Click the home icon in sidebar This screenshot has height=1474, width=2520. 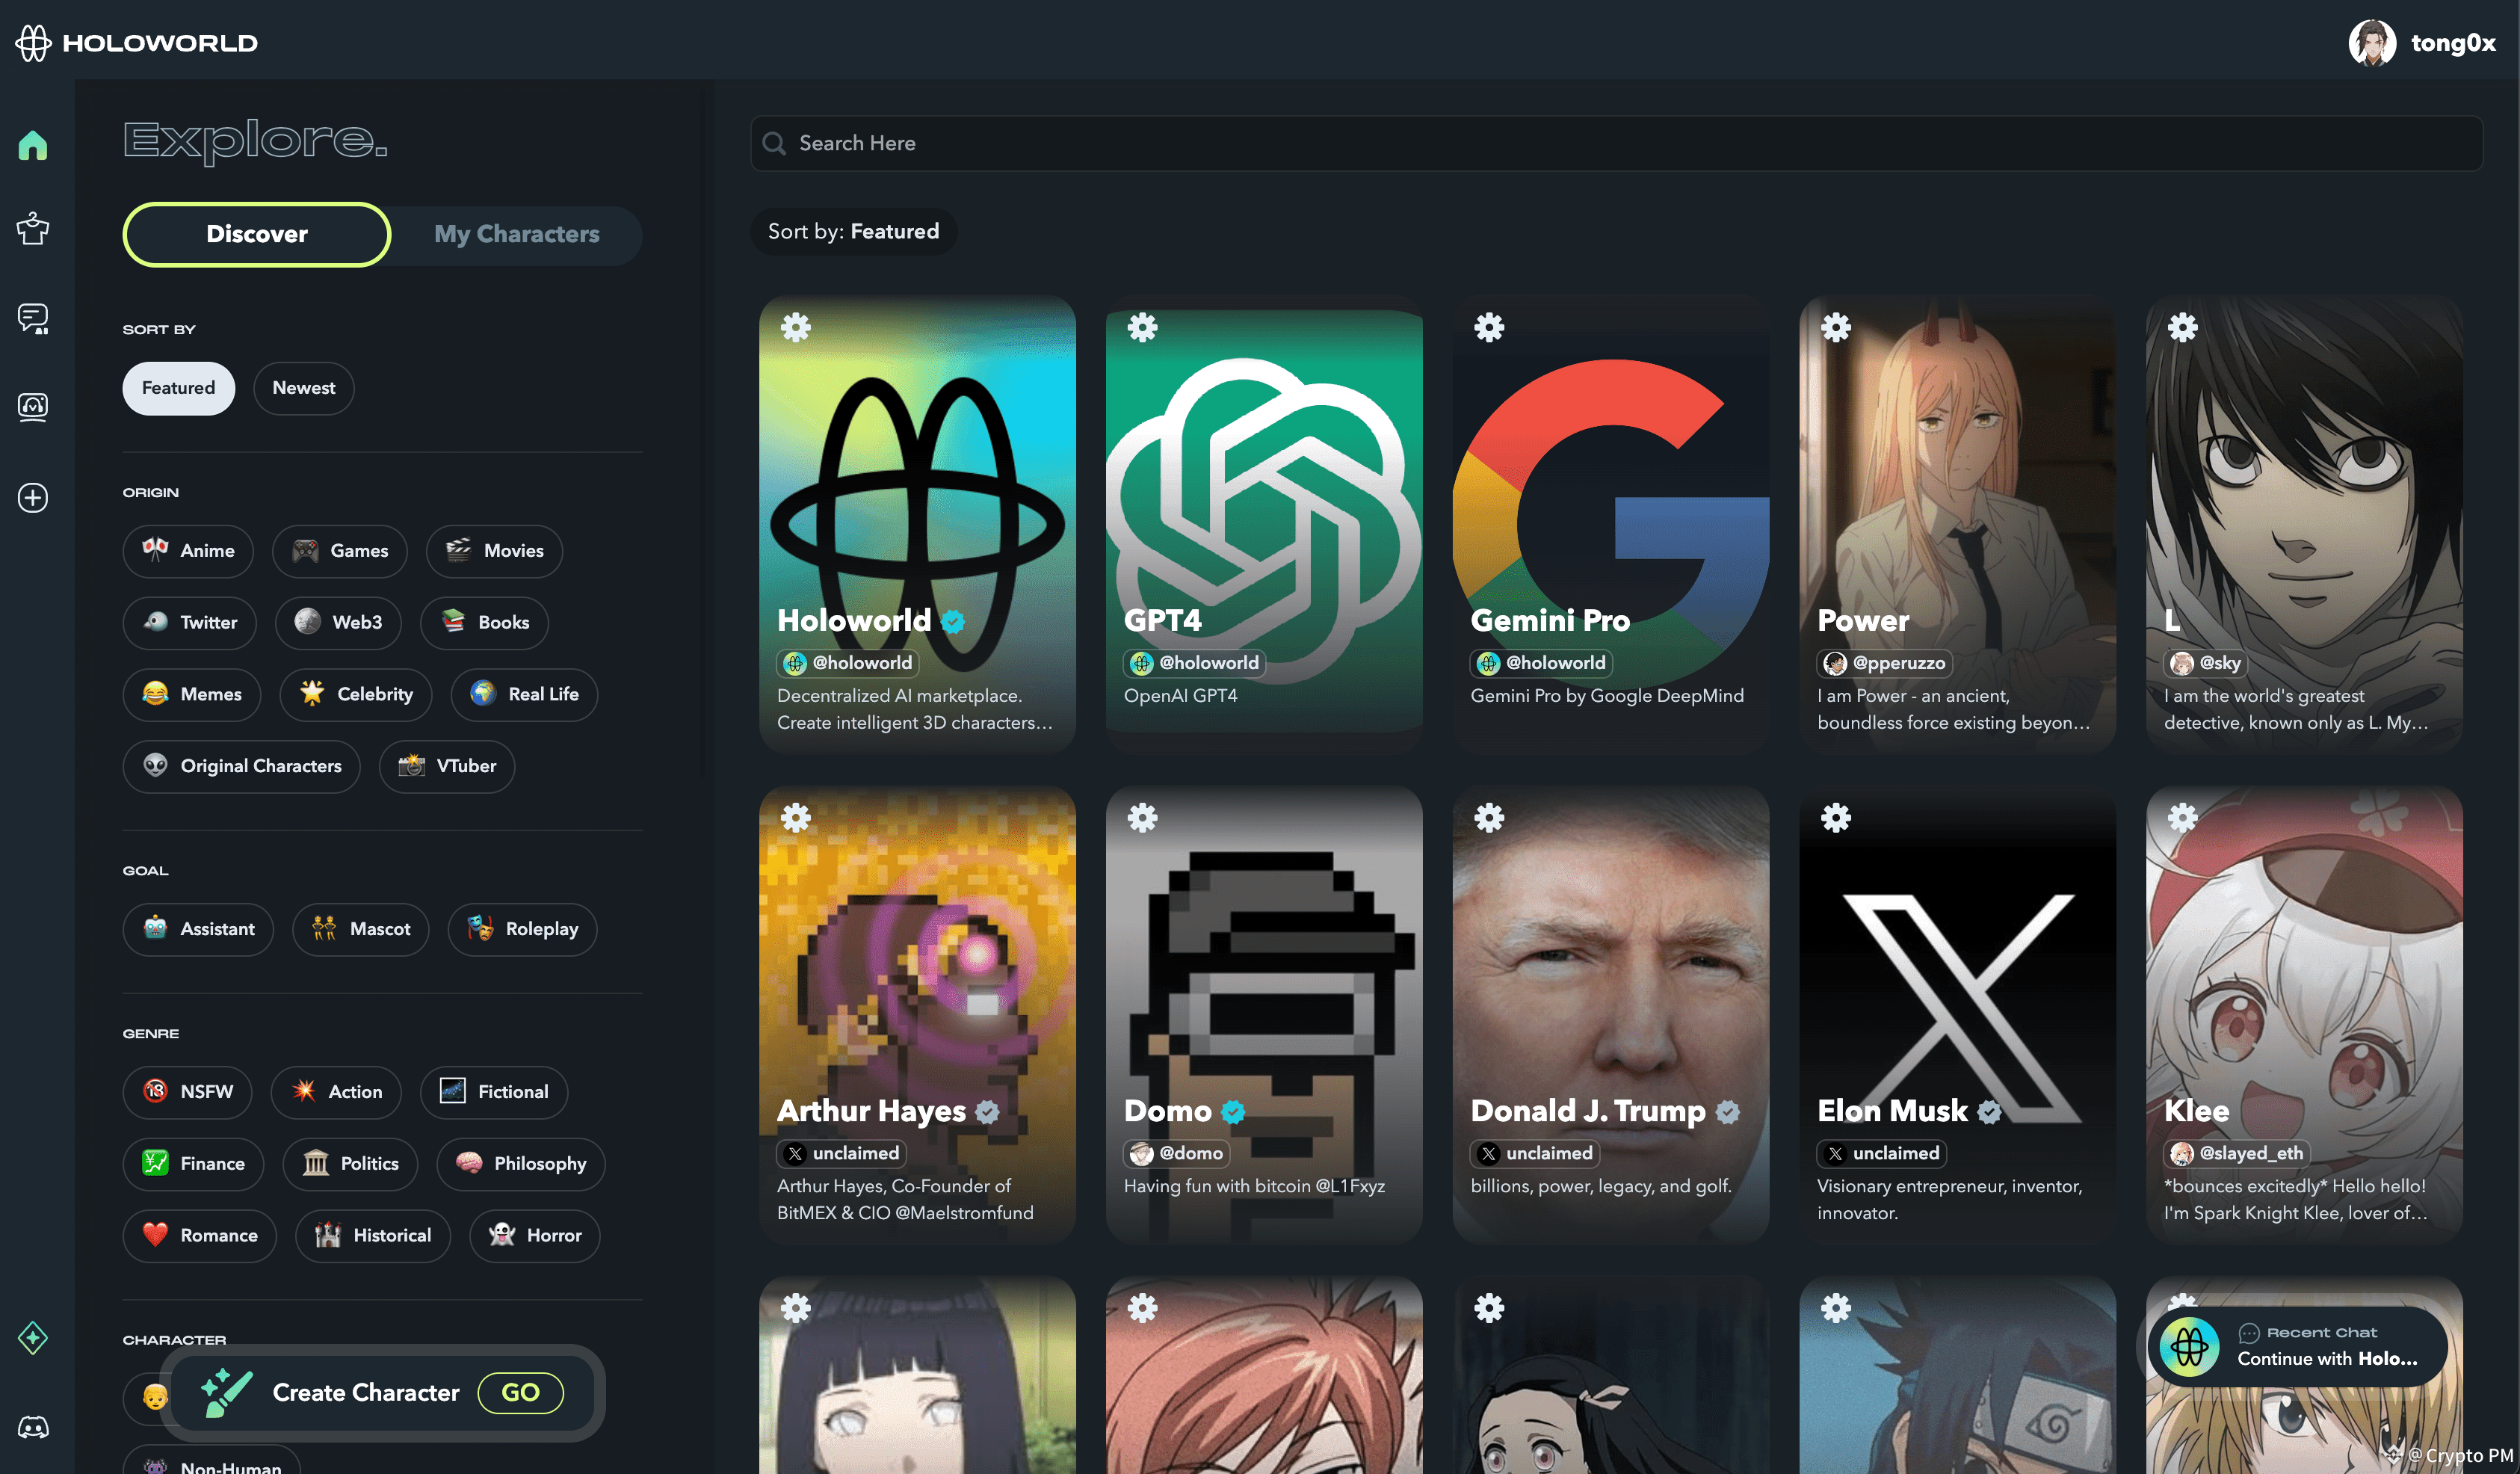33,146
